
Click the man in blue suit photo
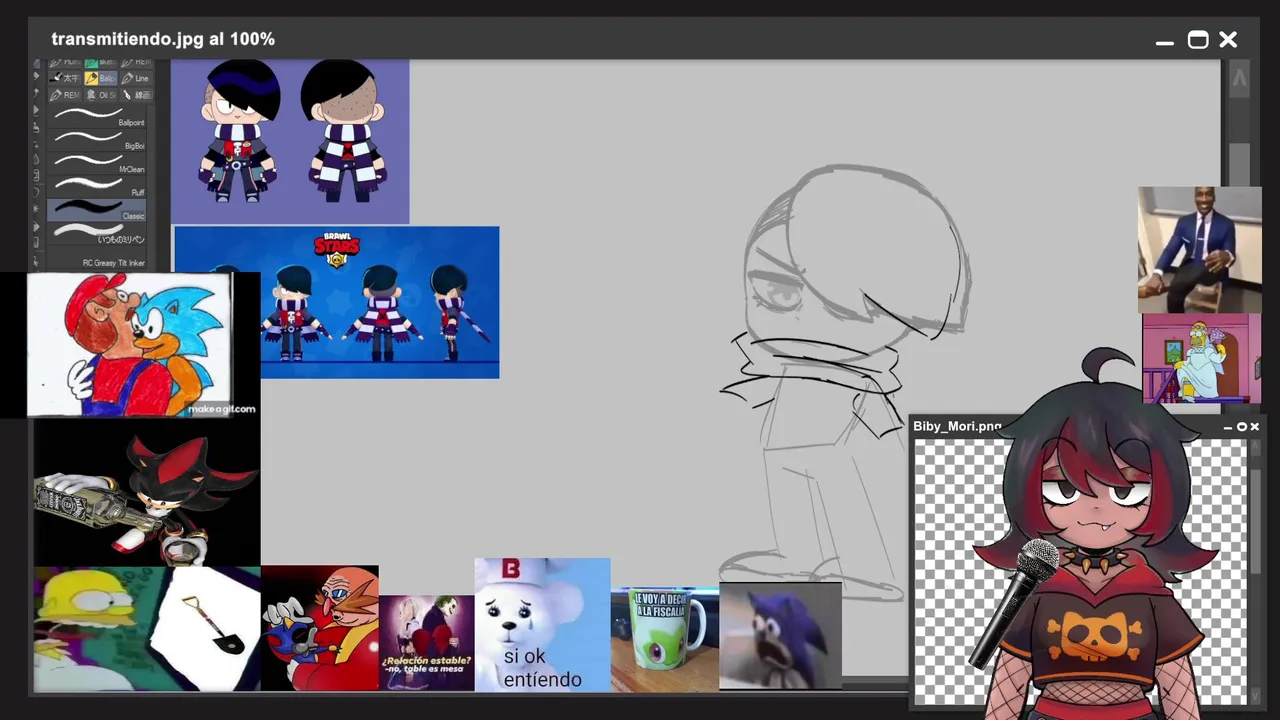tap(1200, 250)
